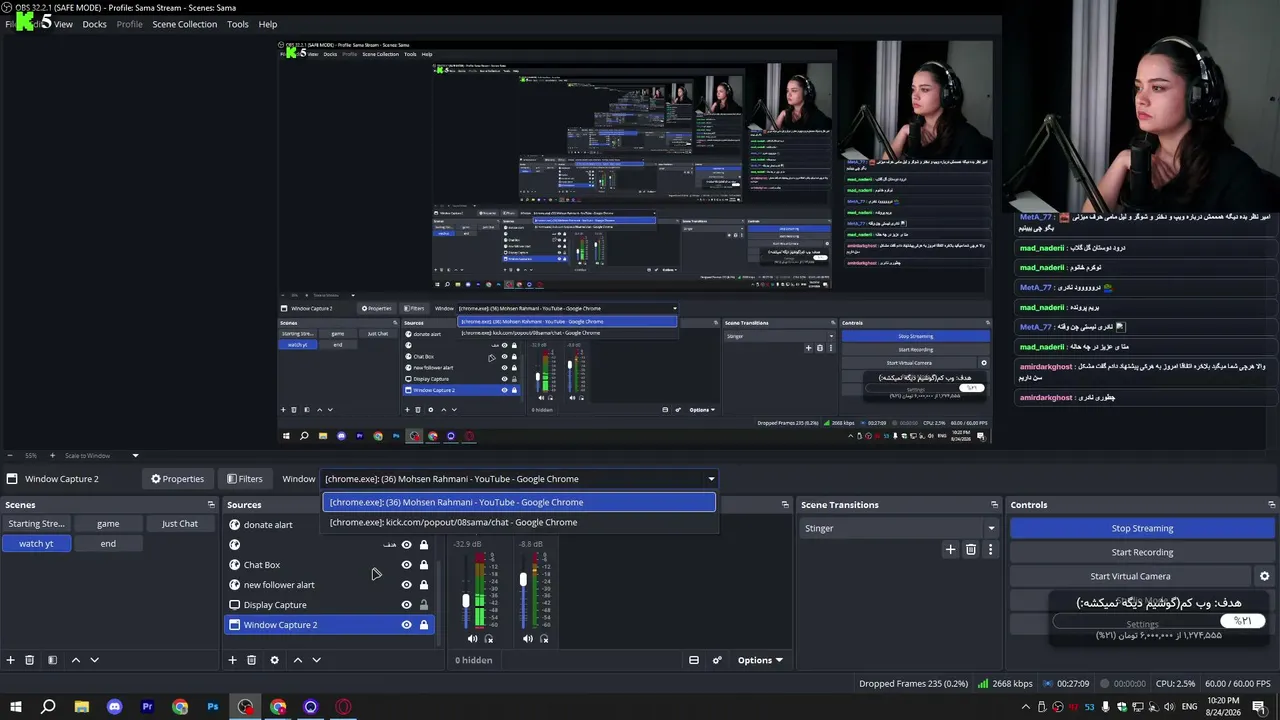Hide the new follower alart source

pyautogui.click(x=406, y=585)
